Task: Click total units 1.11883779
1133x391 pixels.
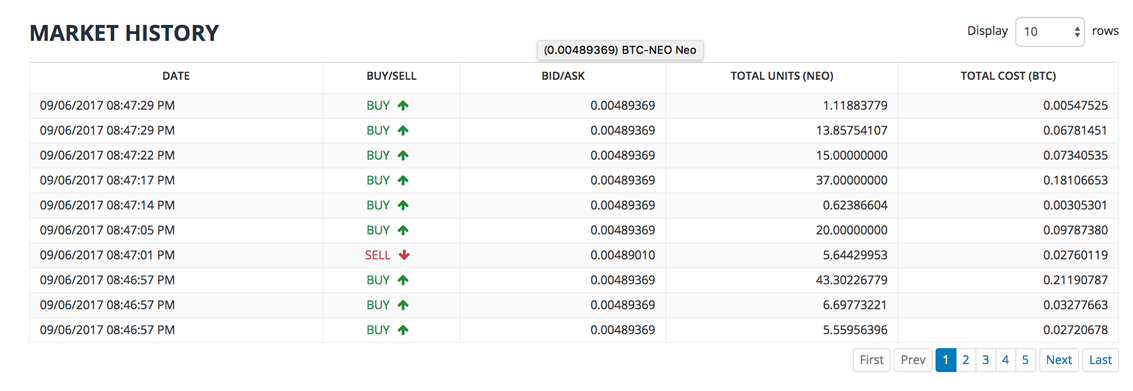Action: tap(855, 106)
